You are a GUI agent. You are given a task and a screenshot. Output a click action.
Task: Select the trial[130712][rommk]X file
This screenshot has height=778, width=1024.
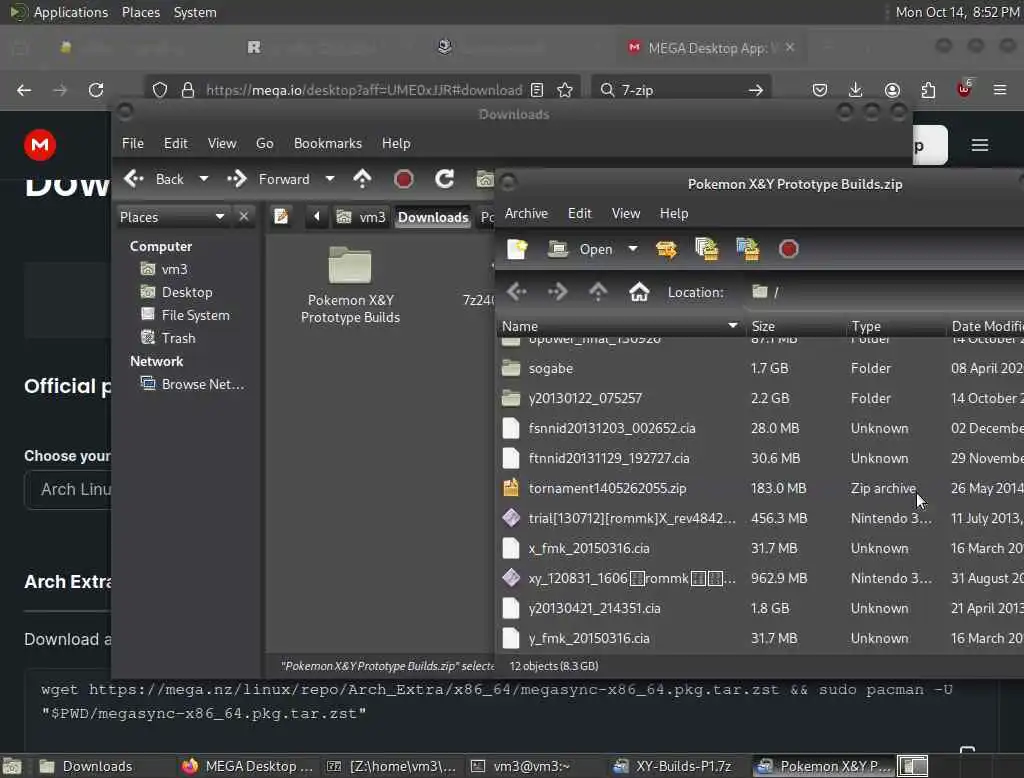pos(760,519)
